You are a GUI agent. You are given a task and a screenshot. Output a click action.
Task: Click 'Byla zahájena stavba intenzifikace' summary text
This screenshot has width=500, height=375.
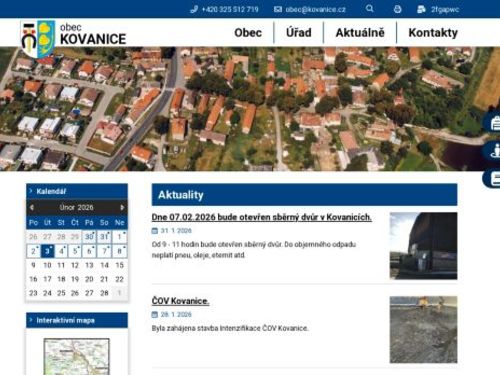pos(230,328)
